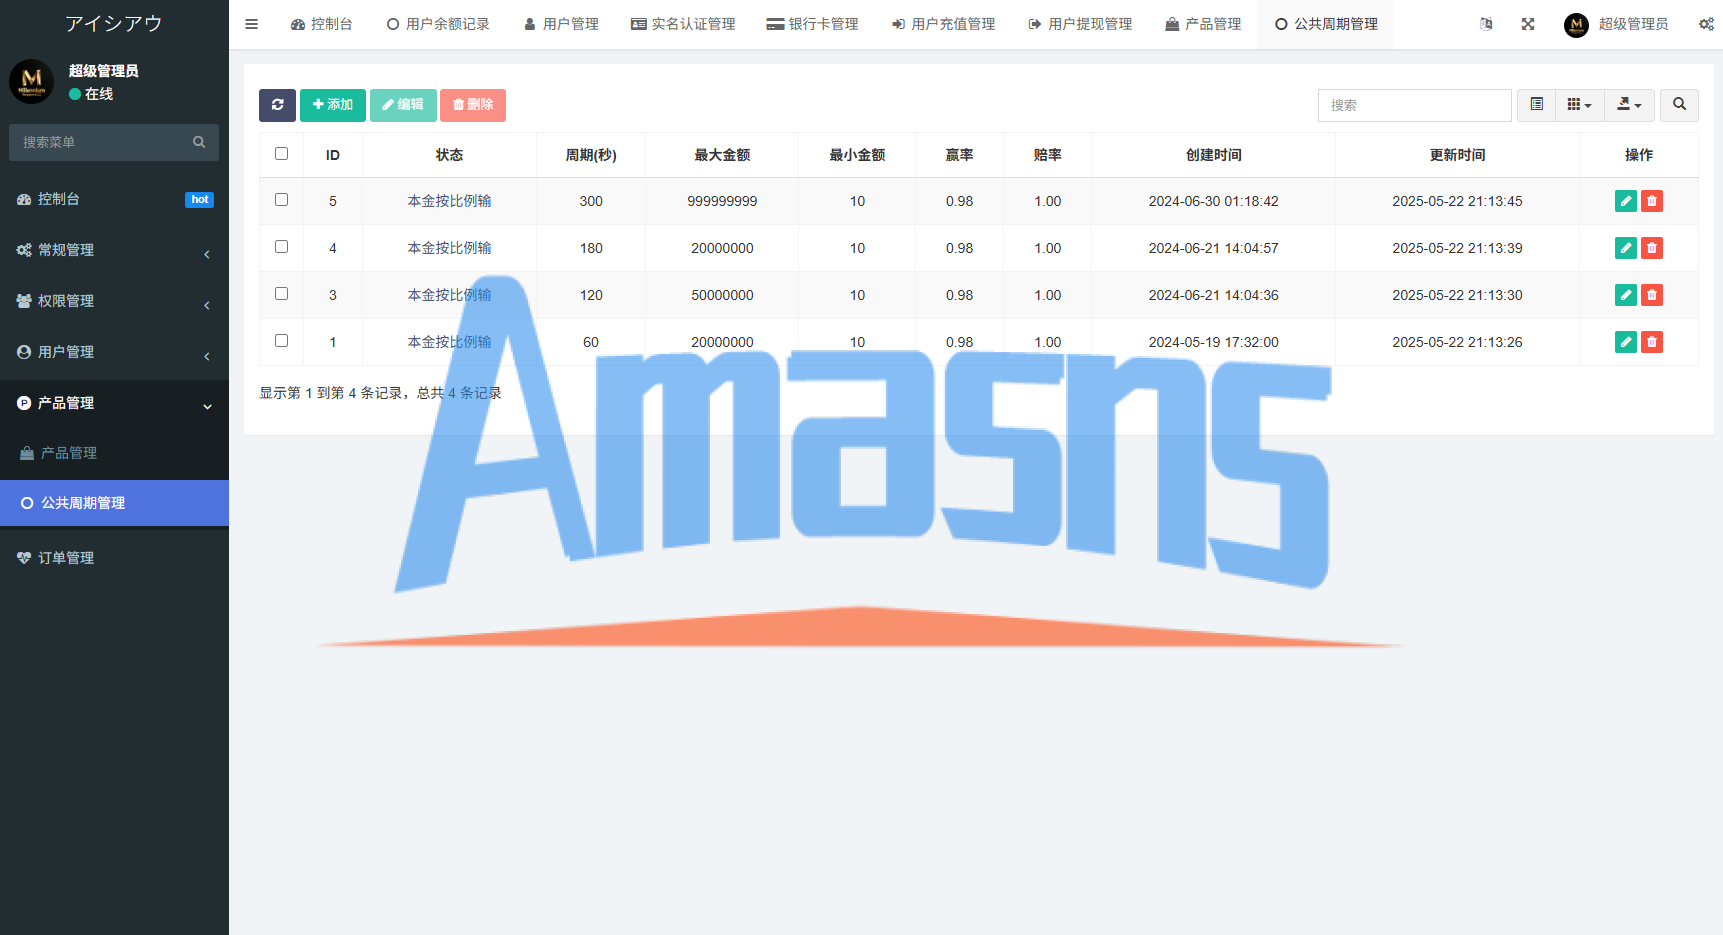Image resolution: width=1723 pixels, height=935 pixels.
Task: Open the language switch icon in header
Action: (1486, 24)
